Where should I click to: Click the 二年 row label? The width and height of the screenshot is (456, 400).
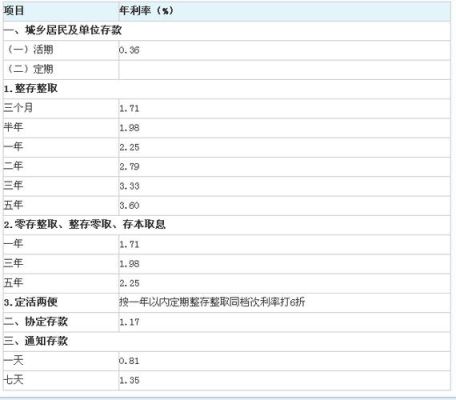pyautogui.click(x=13, y=166)
